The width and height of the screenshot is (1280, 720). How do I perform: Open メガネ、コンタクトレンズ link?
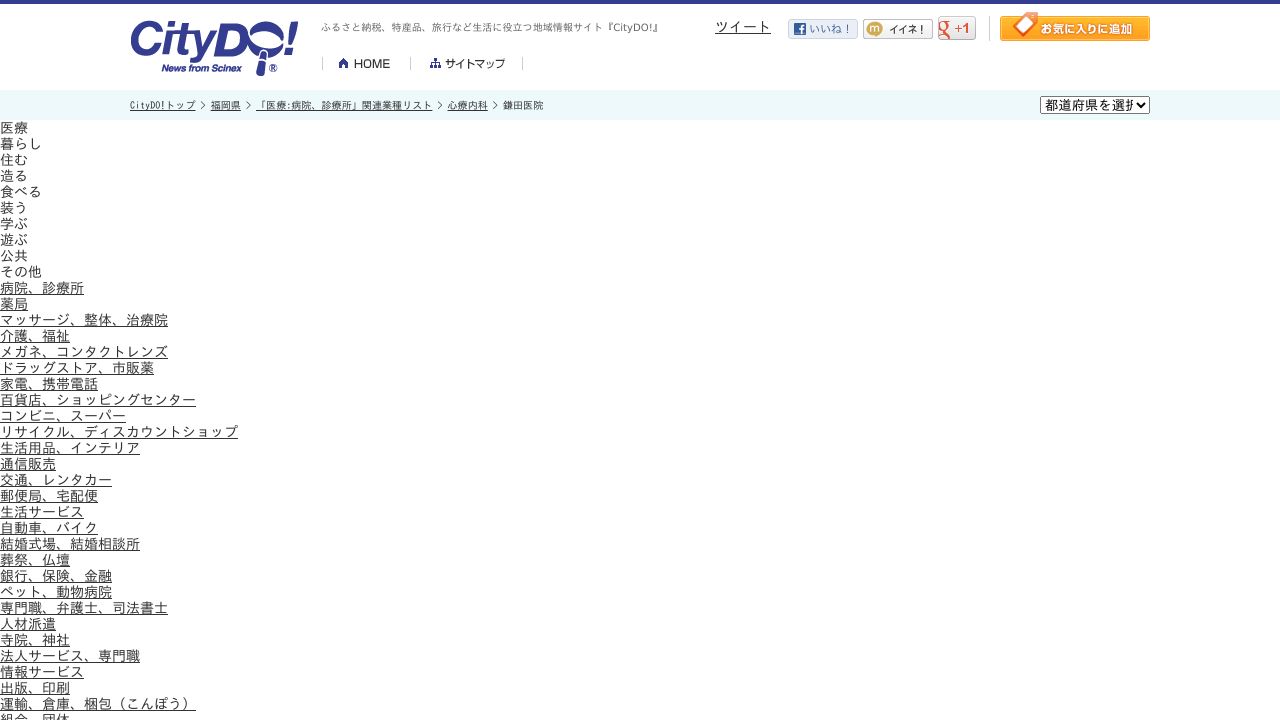click(x=84, y=352)
